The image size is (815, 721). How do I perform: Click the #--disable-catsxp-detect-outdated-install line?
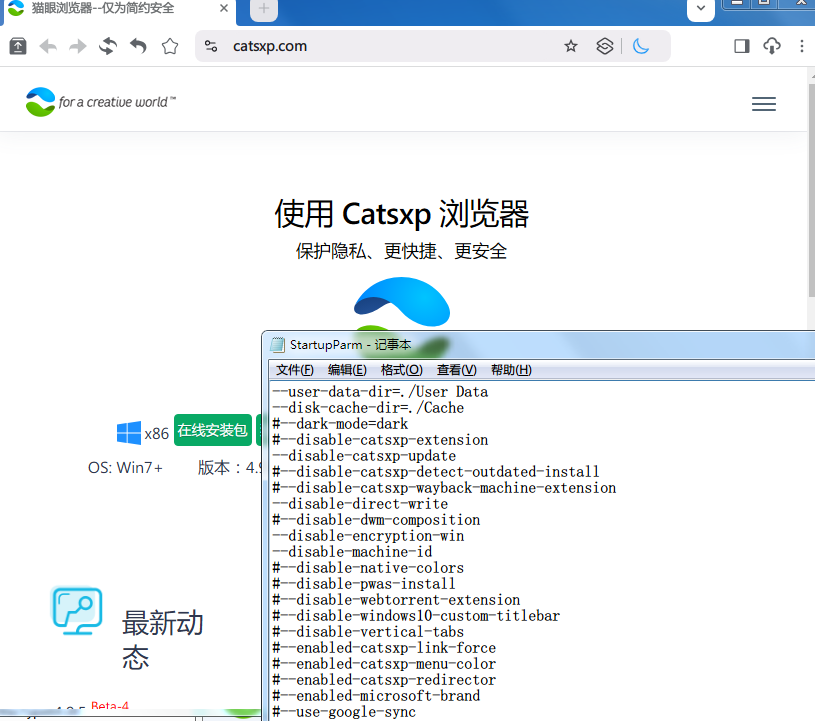coord(436,472)
